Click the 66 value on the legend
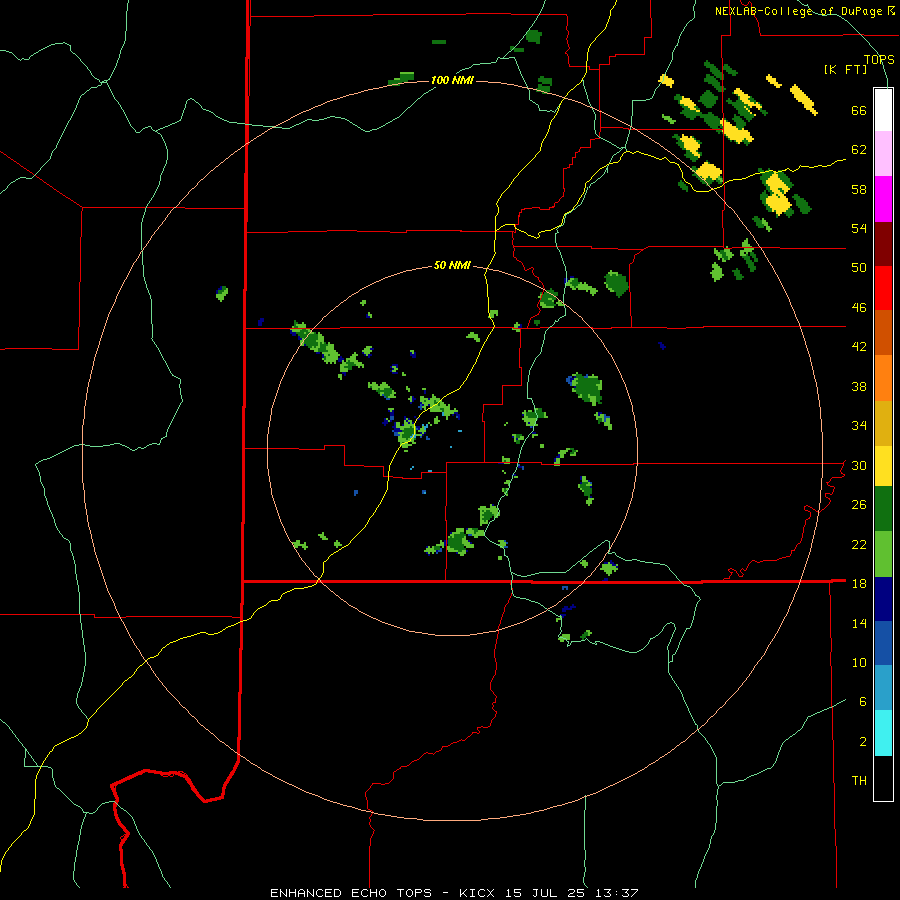Viewport: 900px width, 900px height. (859, 111)
